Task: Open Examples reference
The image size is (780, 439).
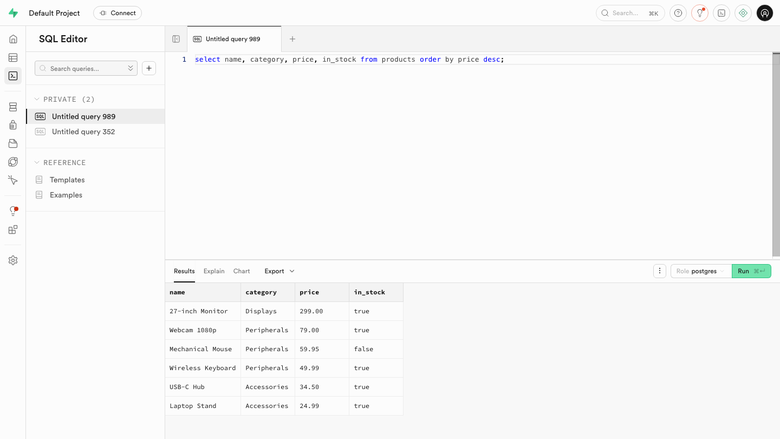Action: pos(66,195)
